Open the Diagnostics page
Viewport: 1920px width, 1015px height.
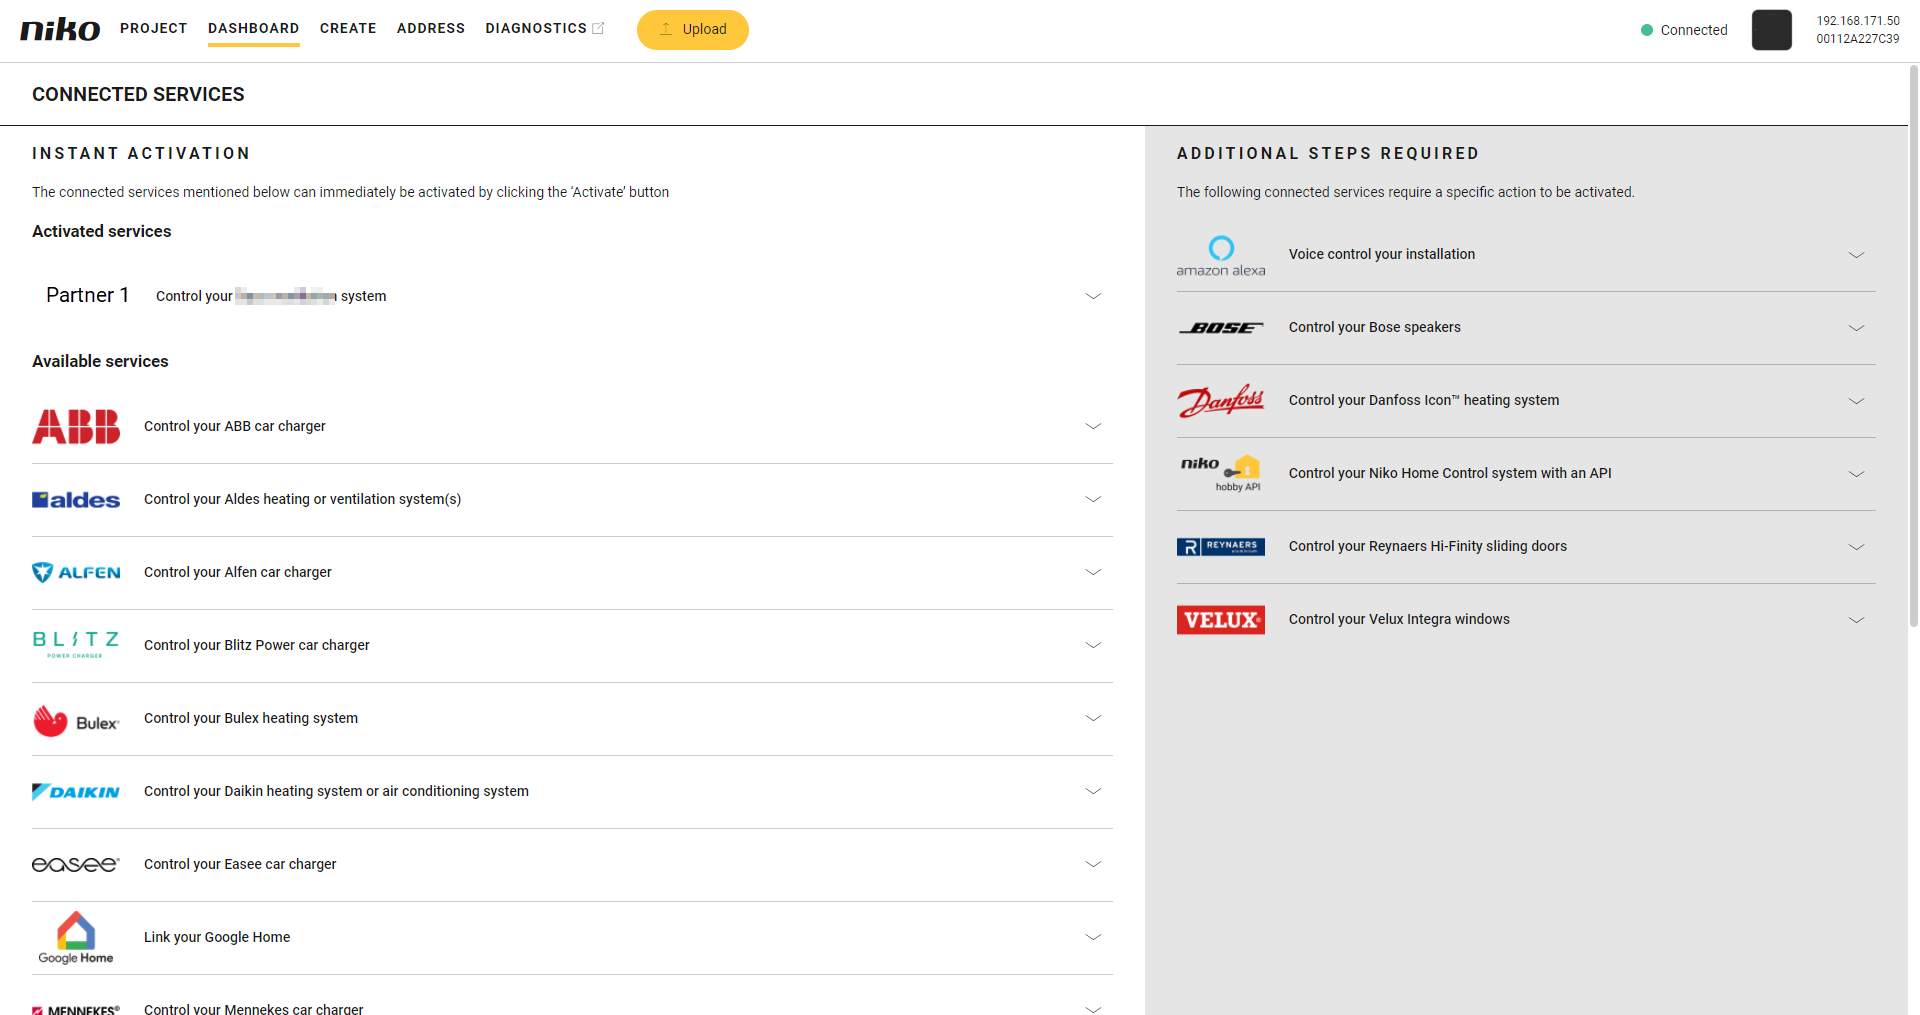coord(536,28)
